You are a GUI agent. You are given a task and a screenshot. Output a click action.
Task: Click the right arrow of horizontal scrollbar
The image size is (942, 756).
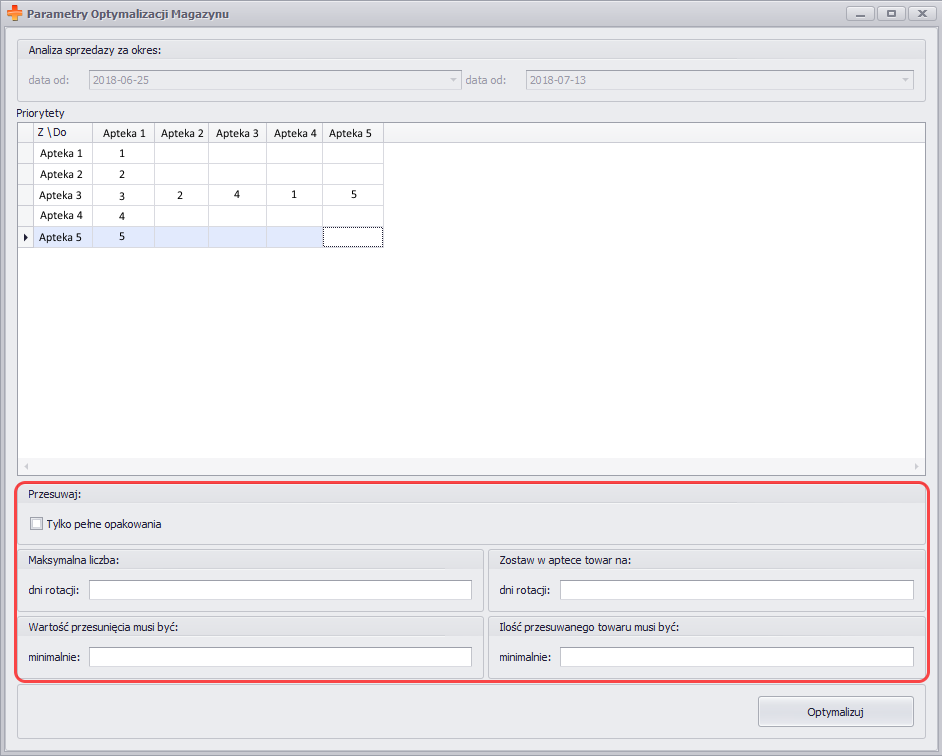[x=916, y=467]
